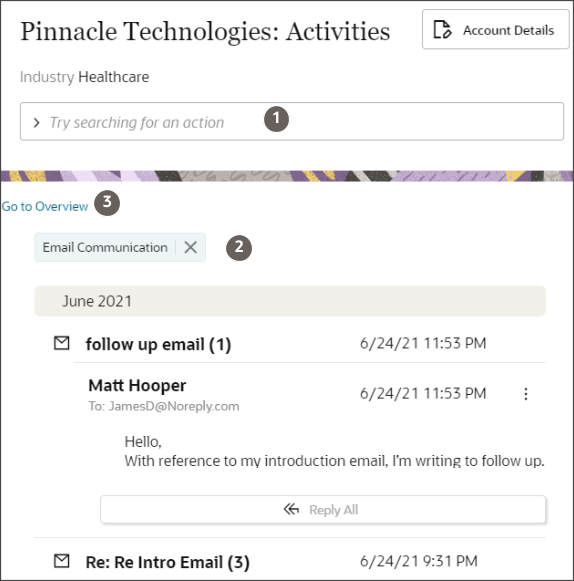Follow the Go to Overview link
Image resolution: width=574 pixels, height=581 pixels.
(x=45, y=206)
